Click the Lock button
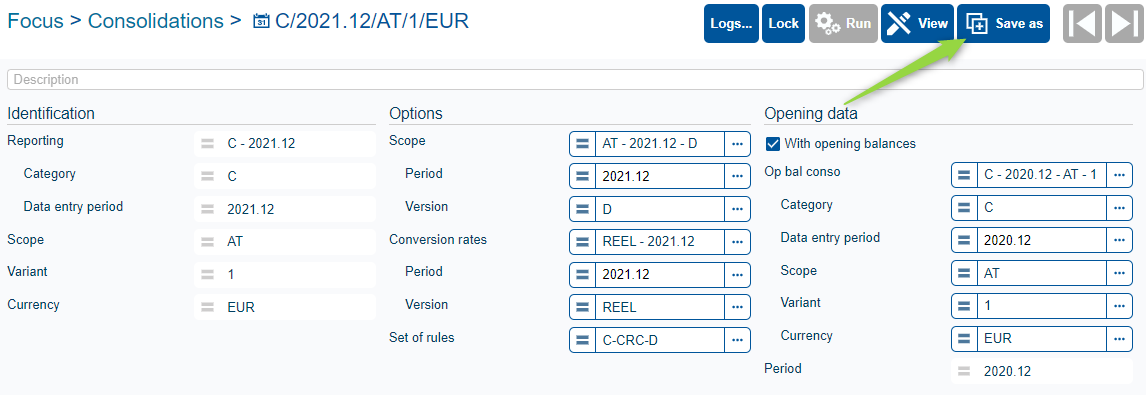 click(x=783, y=23)
